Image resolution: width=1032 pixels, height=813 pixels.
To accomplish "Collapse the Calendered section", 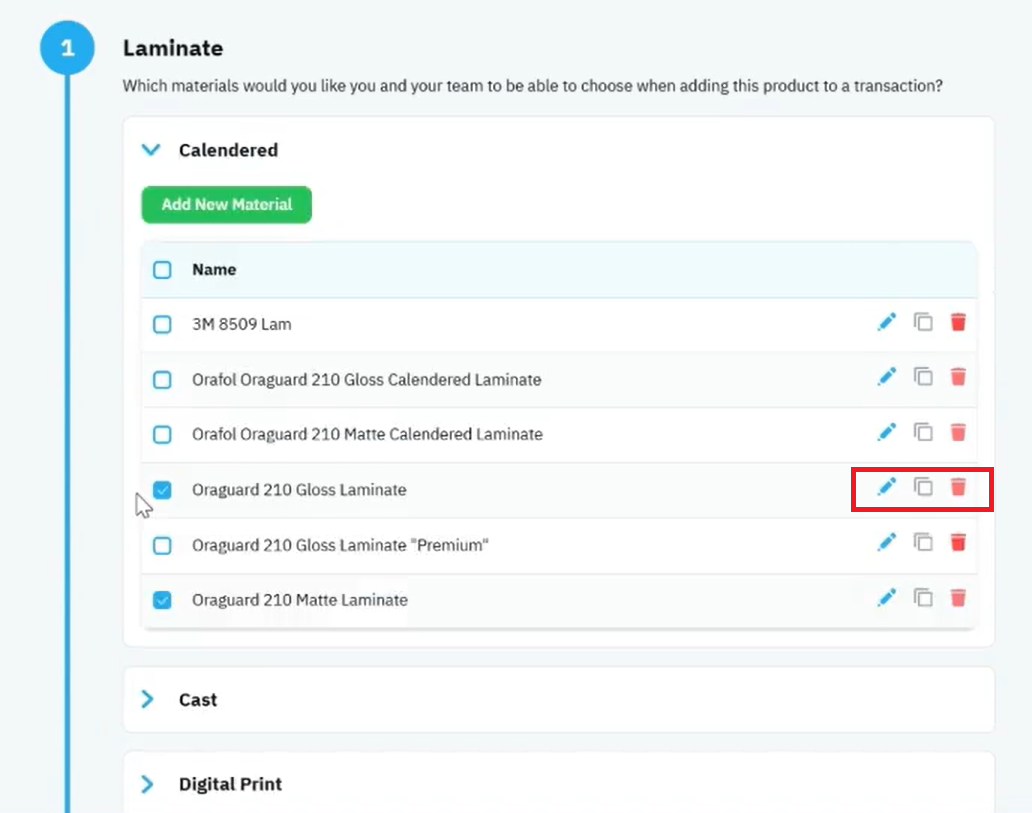I will pyautogui.click(x=151, y=150).
